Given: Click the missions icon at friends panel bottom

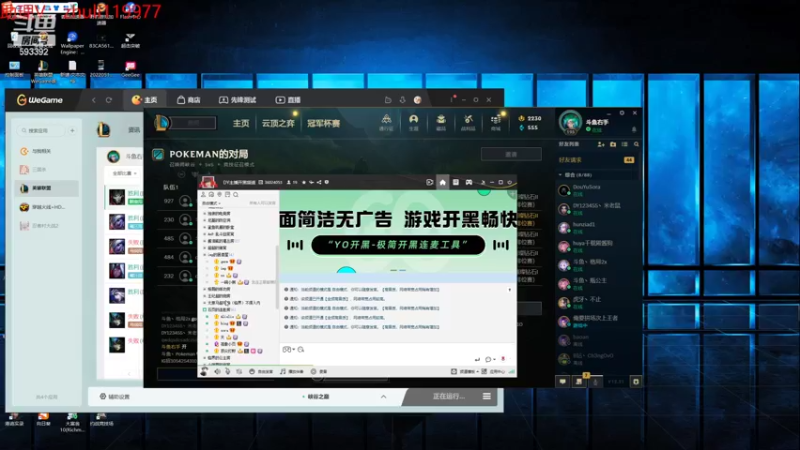Looking at the screenshot, I should (x=579, y=381).
